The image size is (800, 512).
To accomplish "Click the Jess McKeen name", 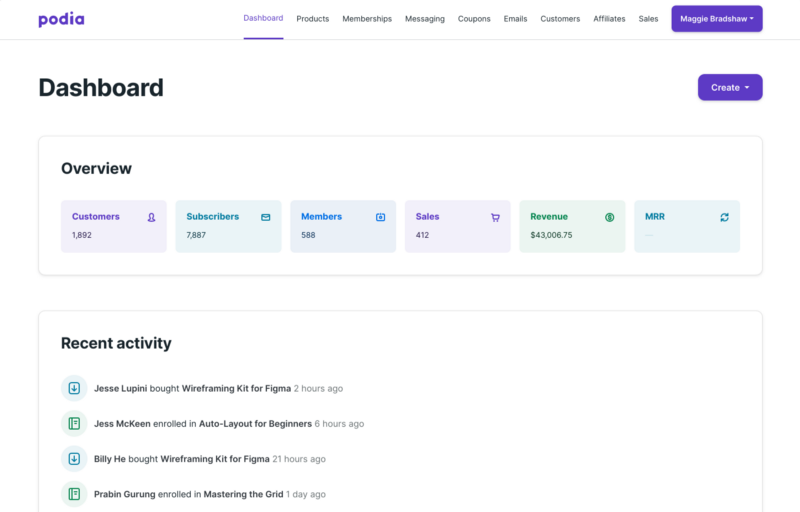I will [x=122, y=423].
